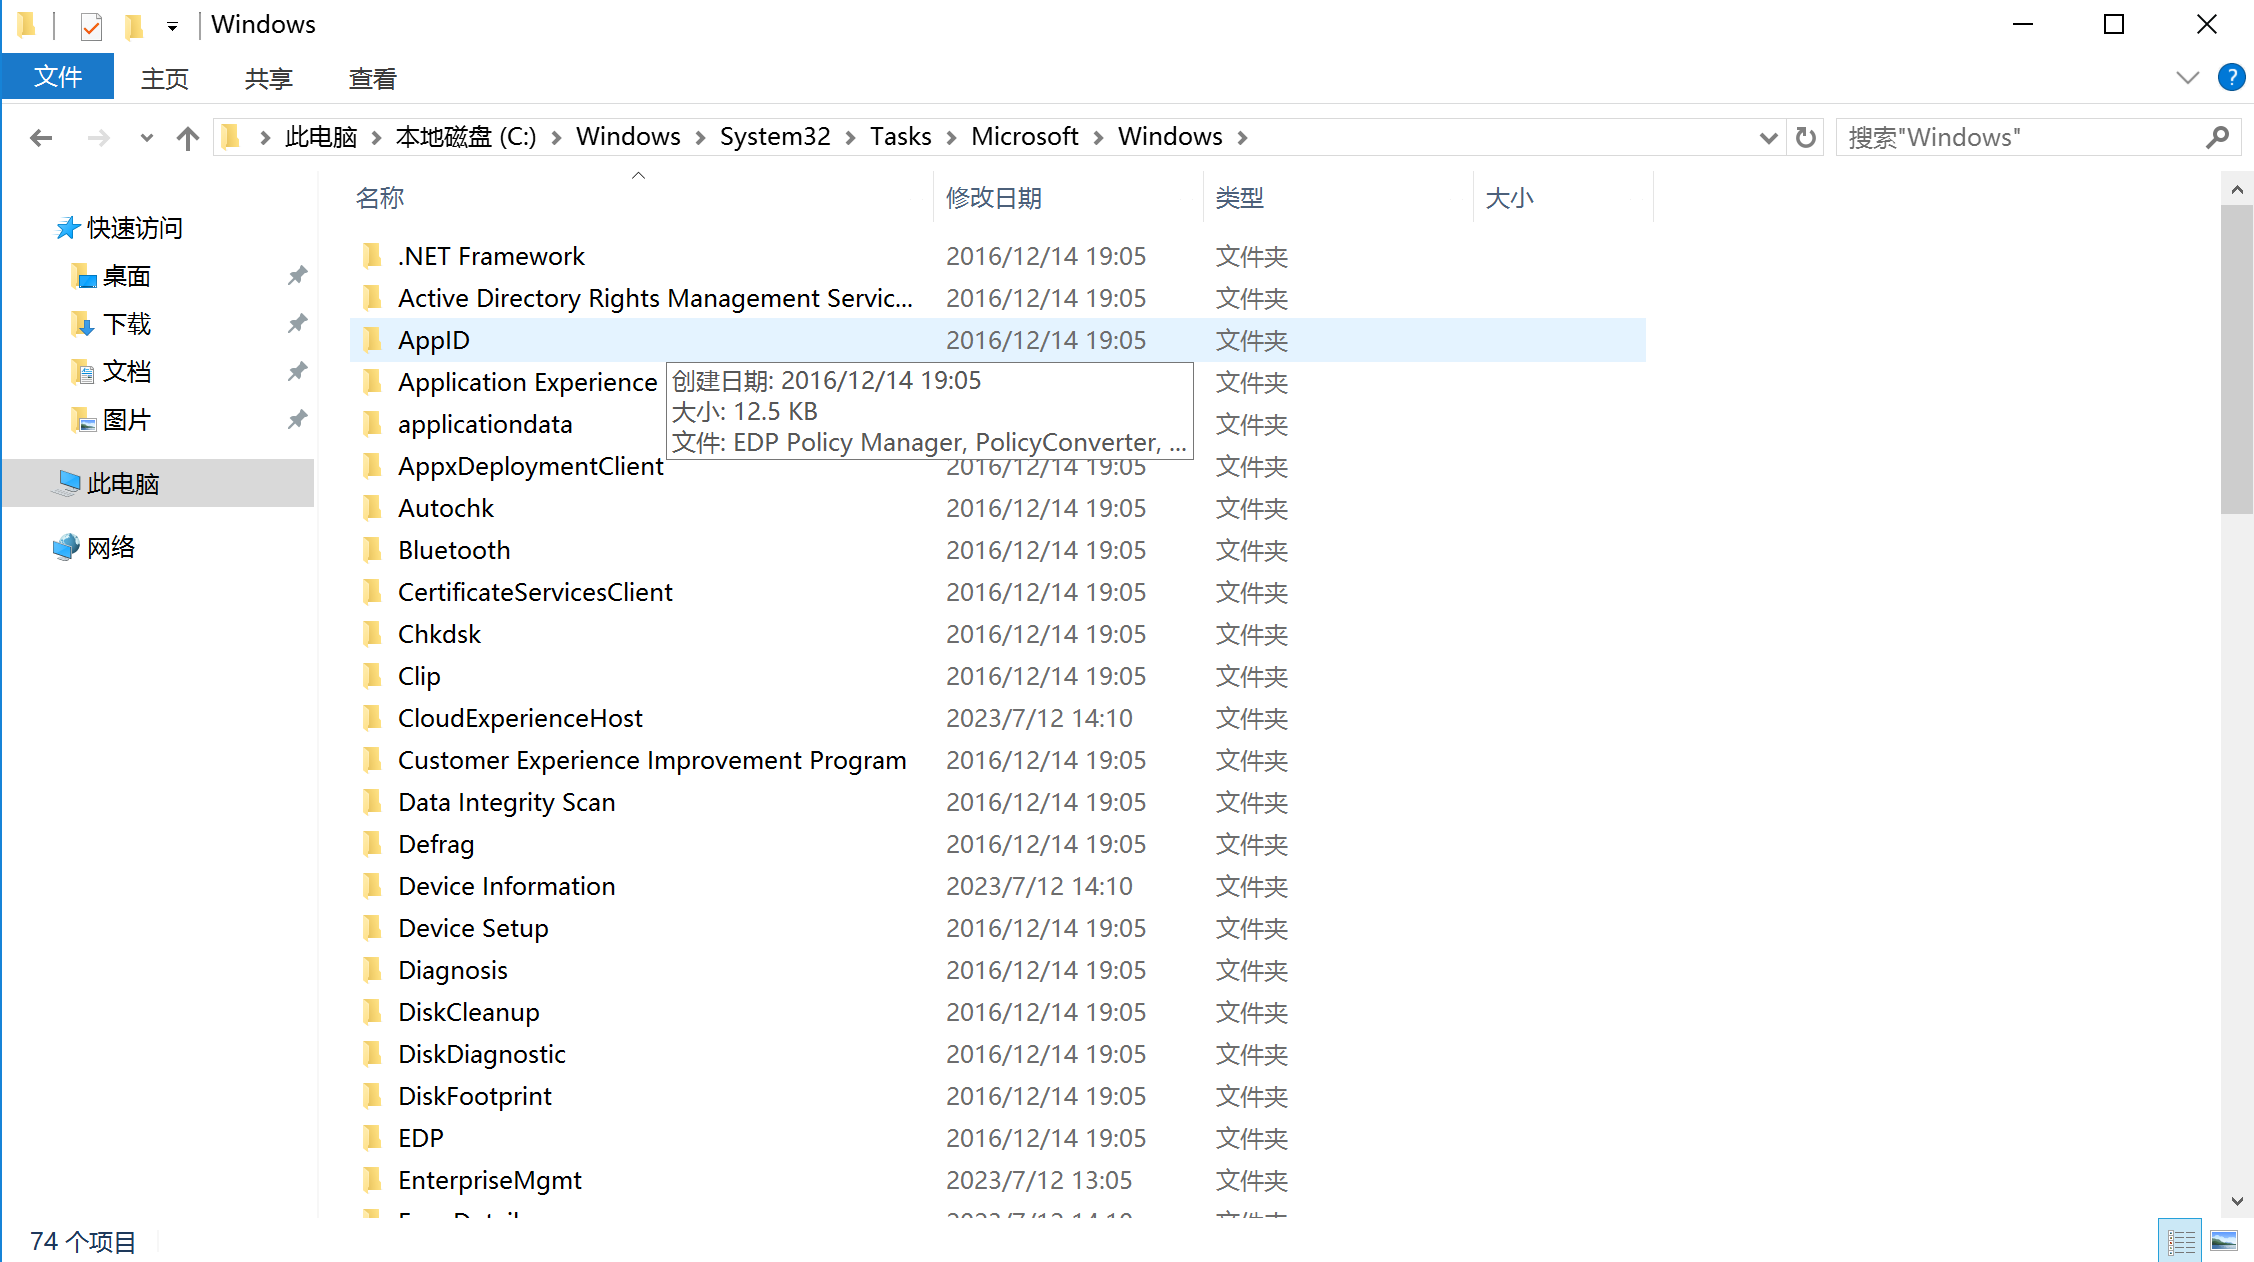
Task: Click the vertical scrollbar down arrow
Action: point(2237,1201)
